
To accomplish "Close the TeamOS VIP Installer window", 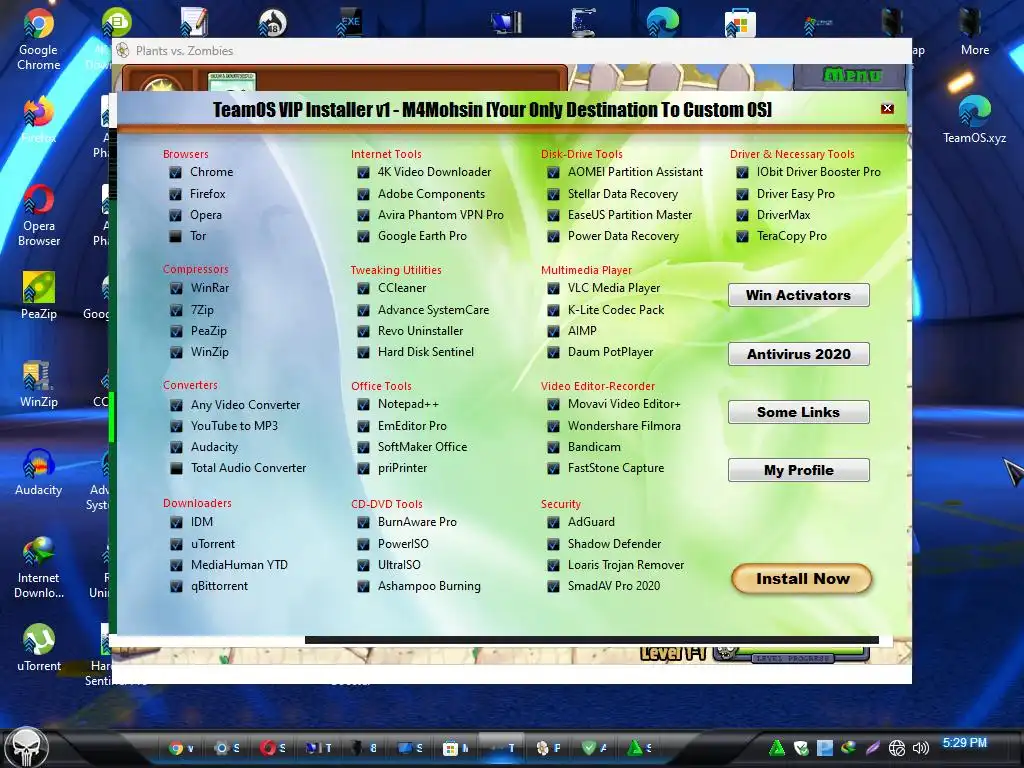I will click(887, 108).
